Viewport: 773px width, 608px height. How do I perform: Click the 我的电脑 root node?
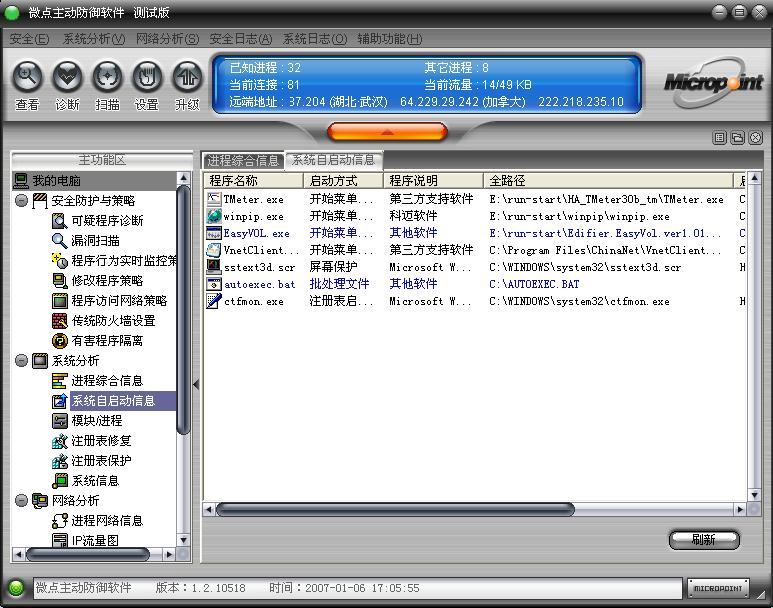pyautogui.click(x=56, y=180)
